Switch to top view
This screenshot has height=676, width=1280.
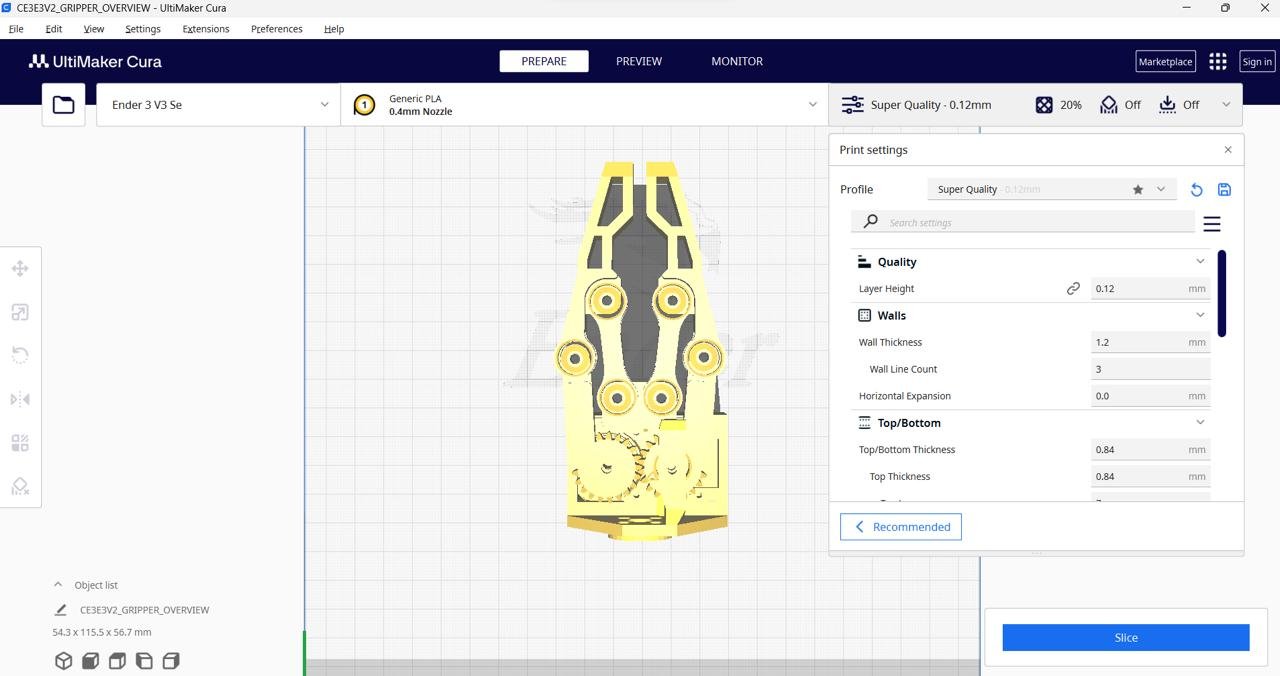click(x=117, y=661)
